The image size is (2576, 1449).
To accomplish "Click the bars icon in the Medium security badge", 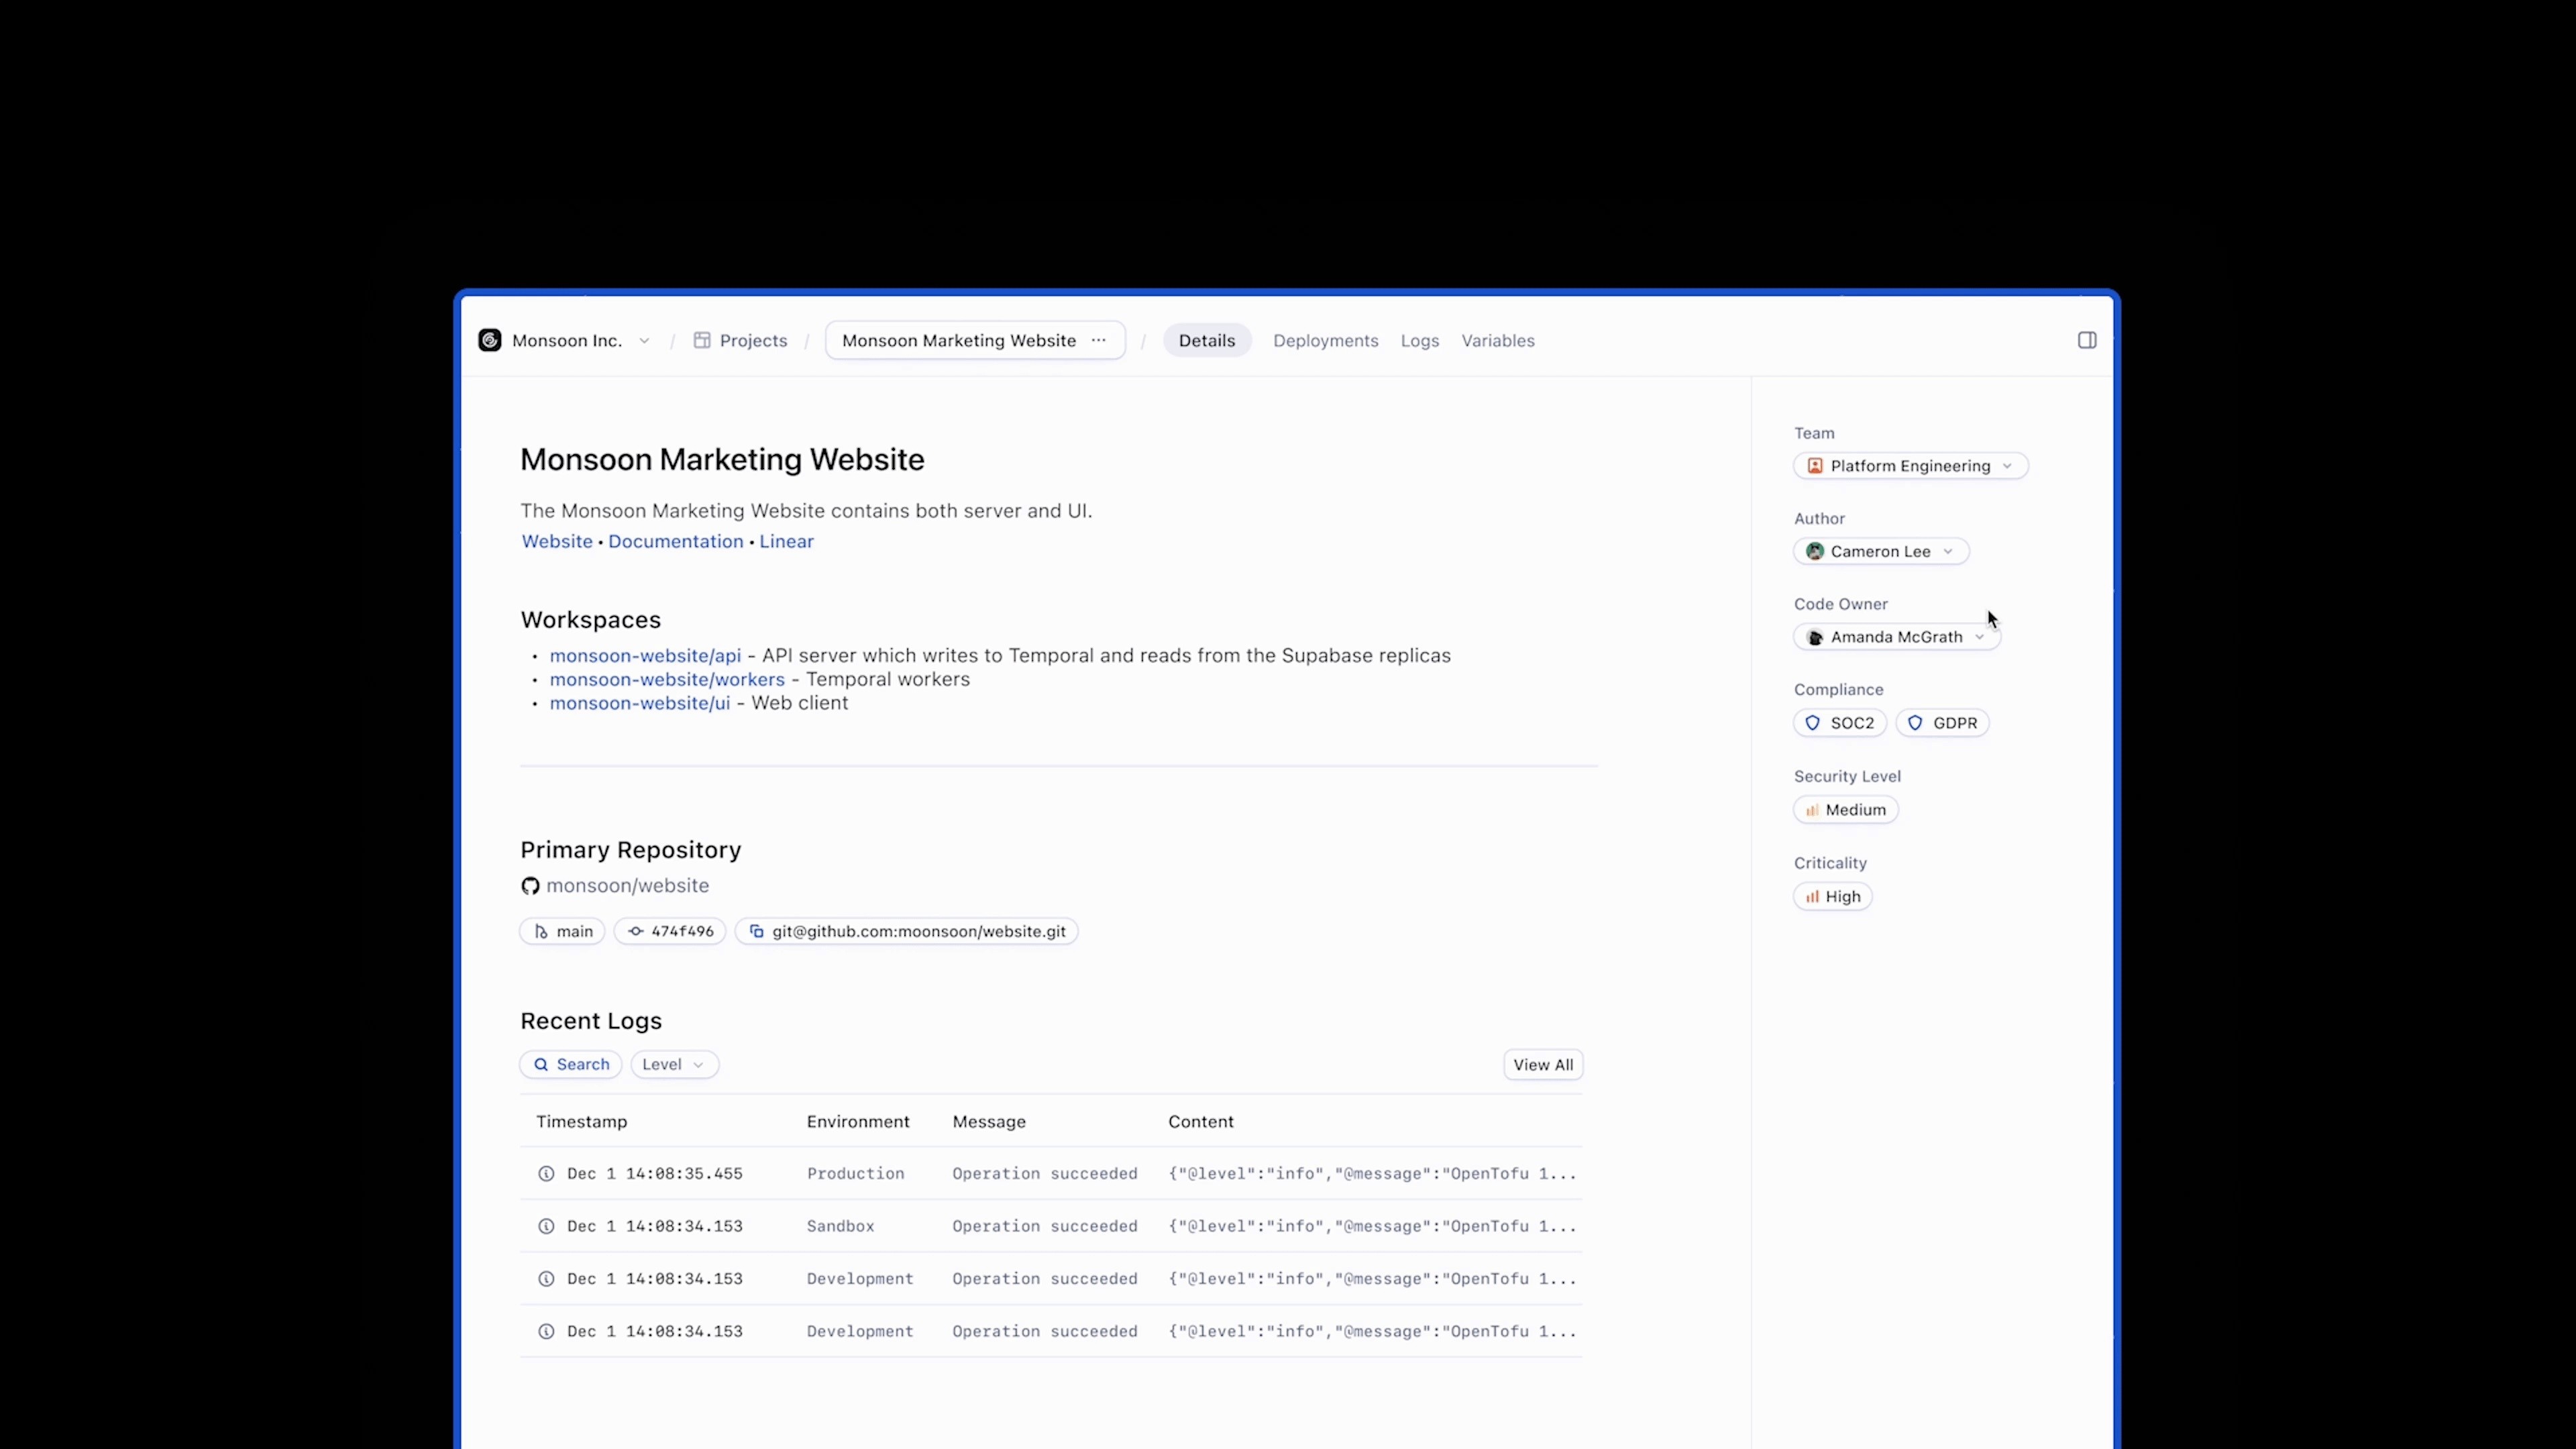I will pyautogui.click(x=1812, y=810).
